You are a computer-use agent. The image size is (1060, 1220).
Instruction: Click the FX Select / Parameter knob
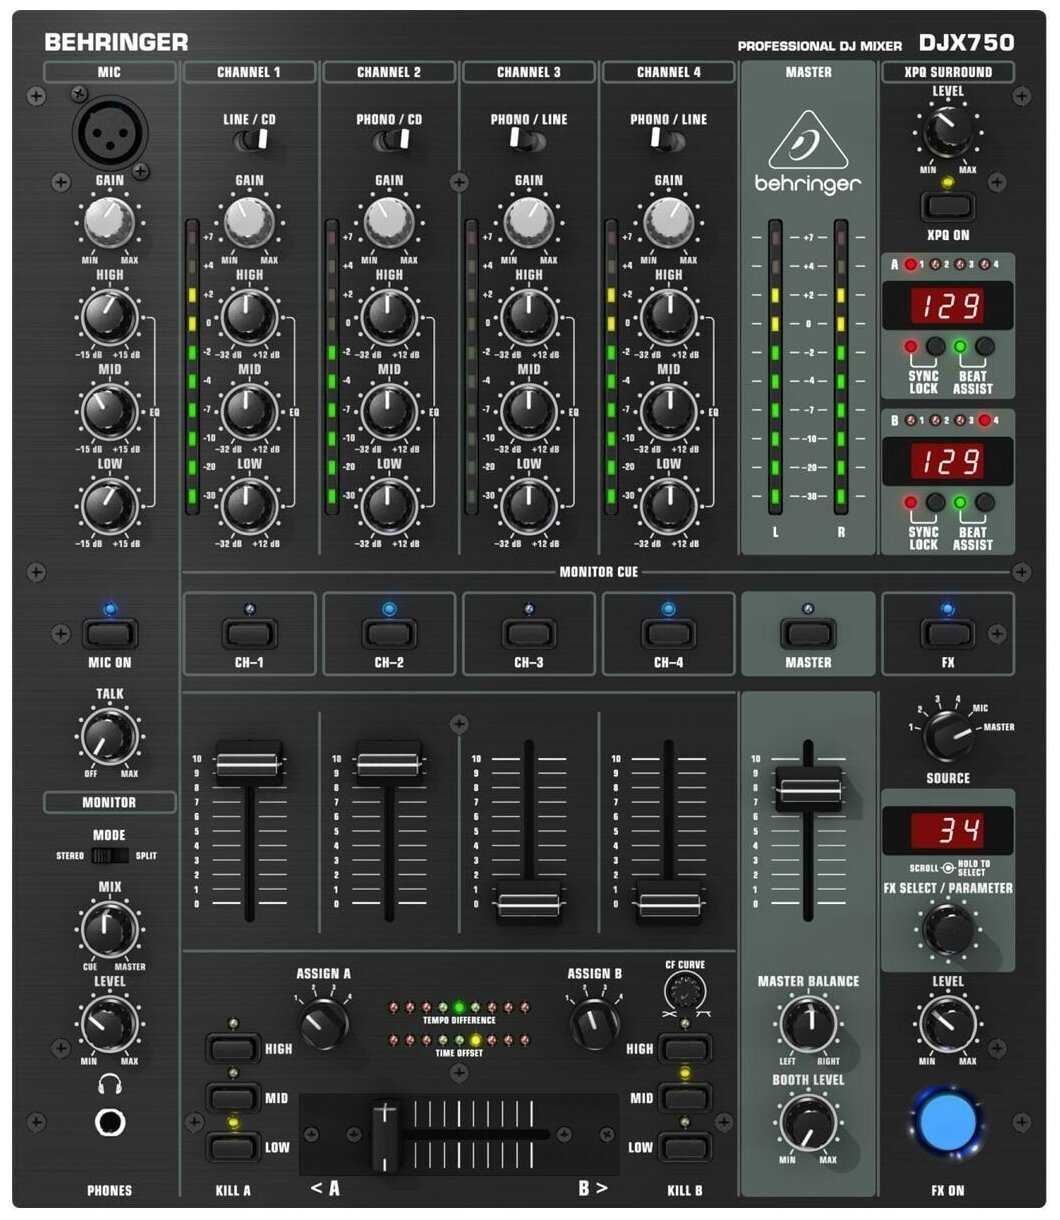947,930
